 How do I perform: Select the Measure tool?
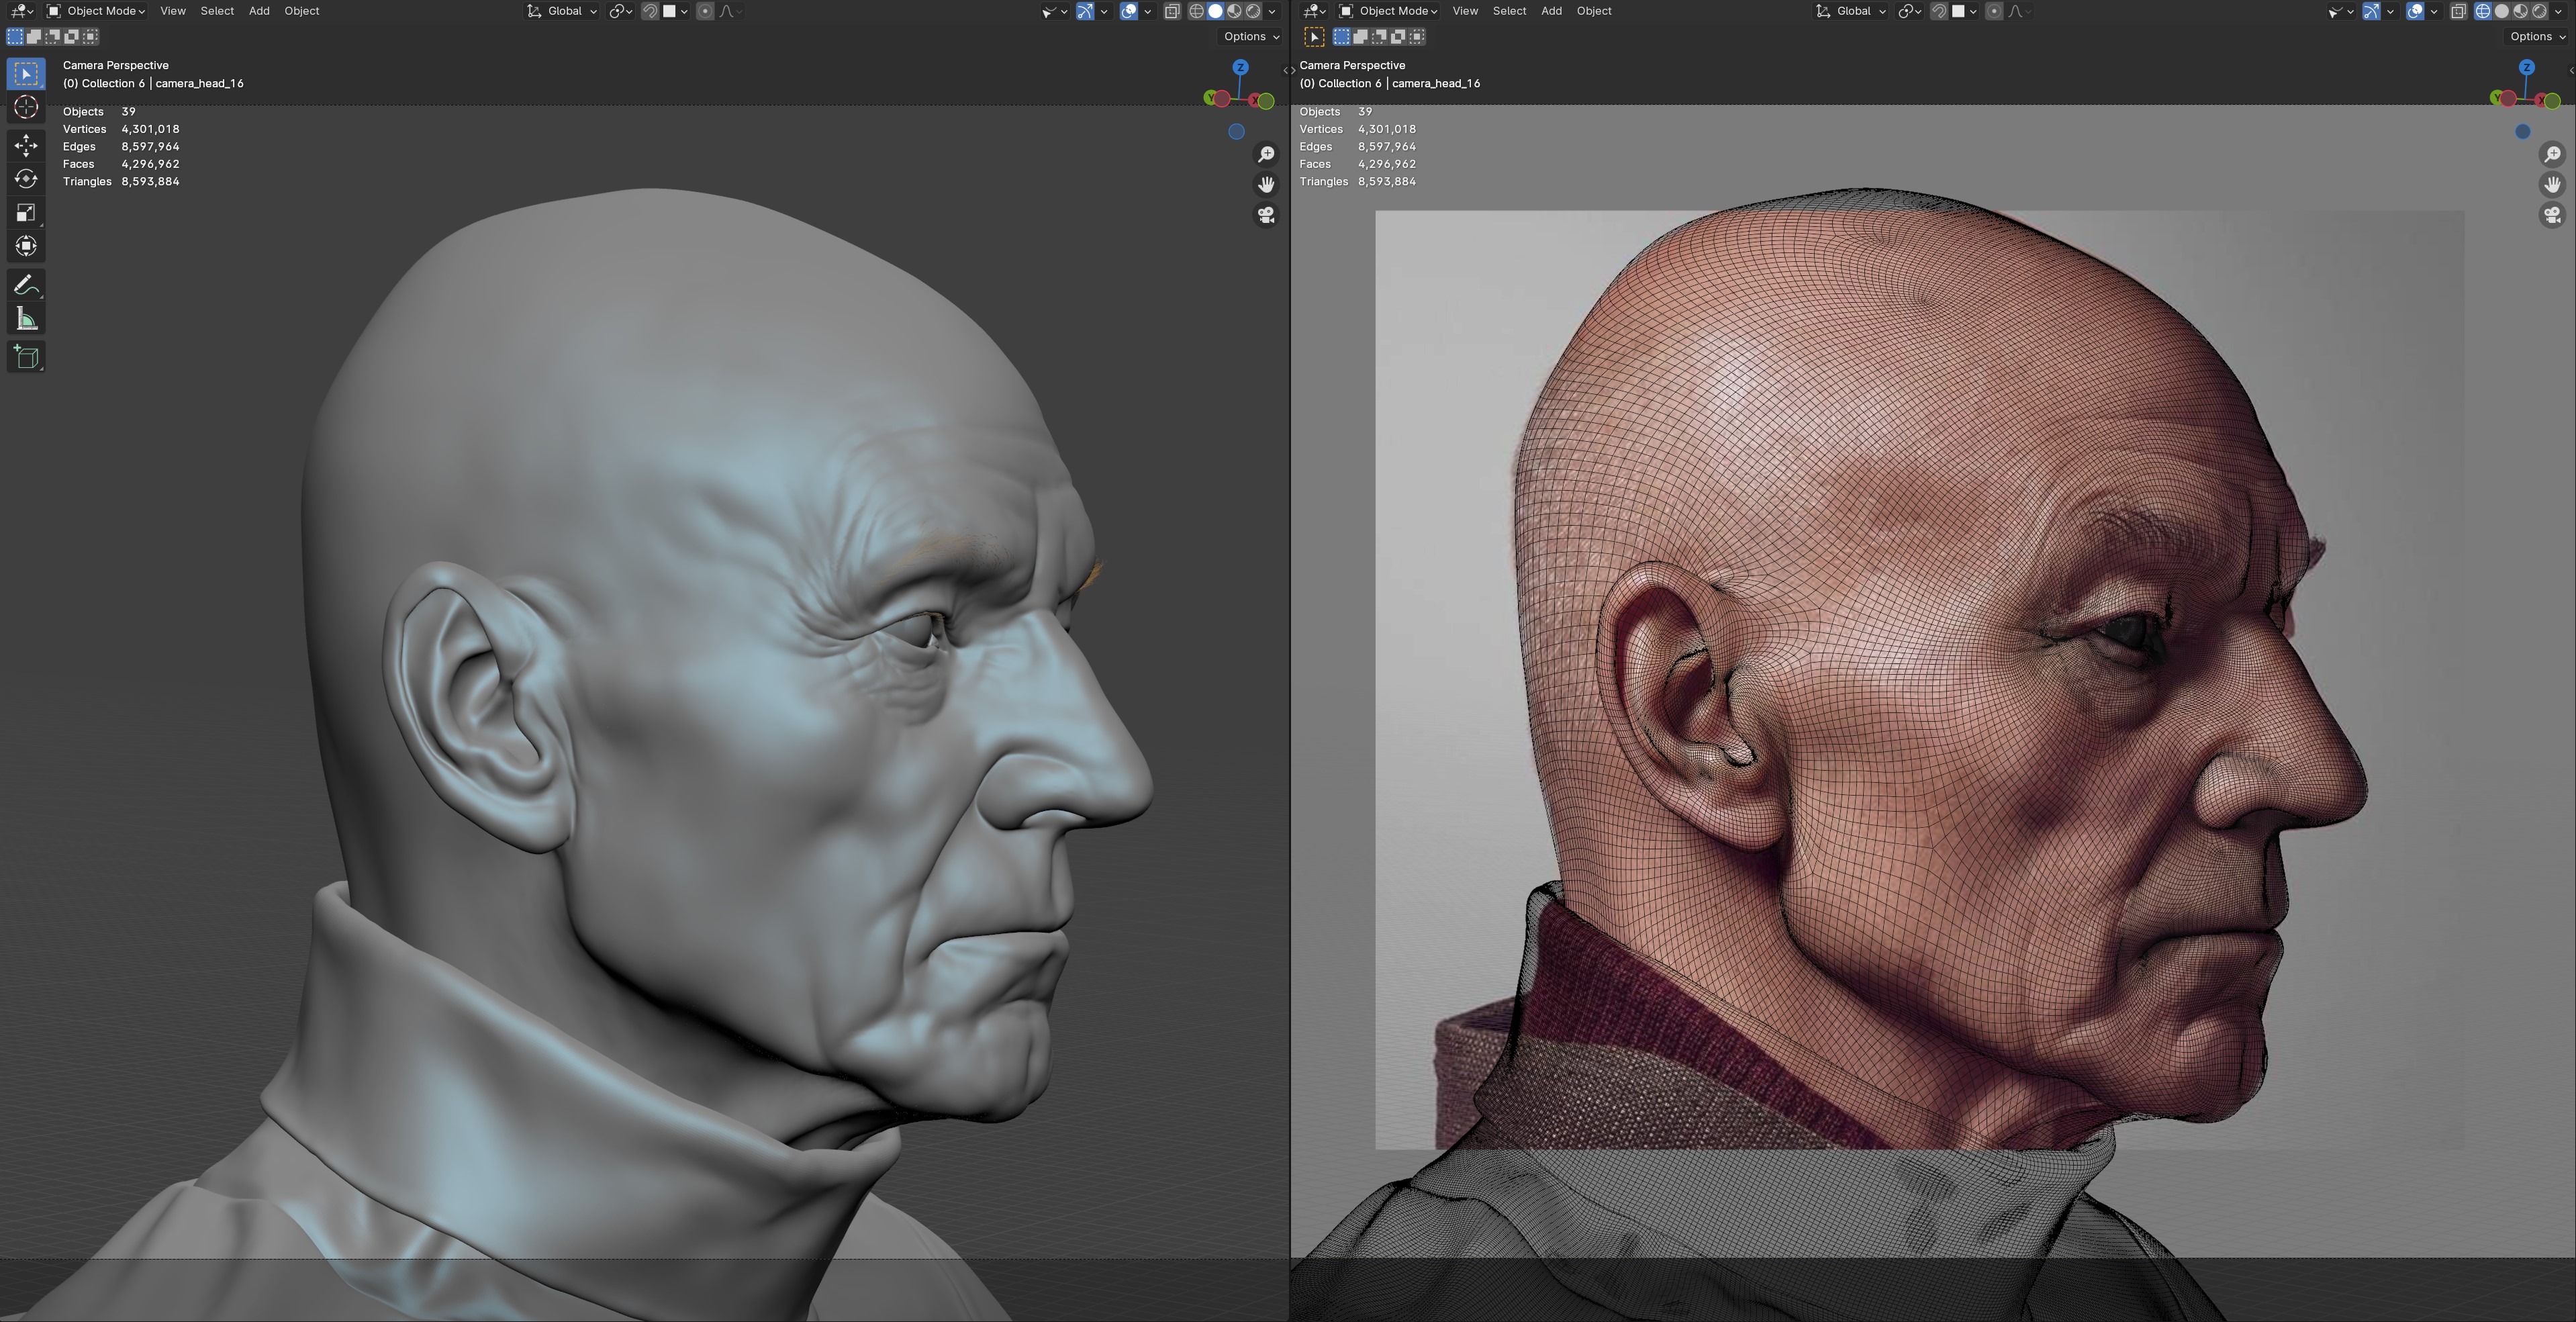26,320
